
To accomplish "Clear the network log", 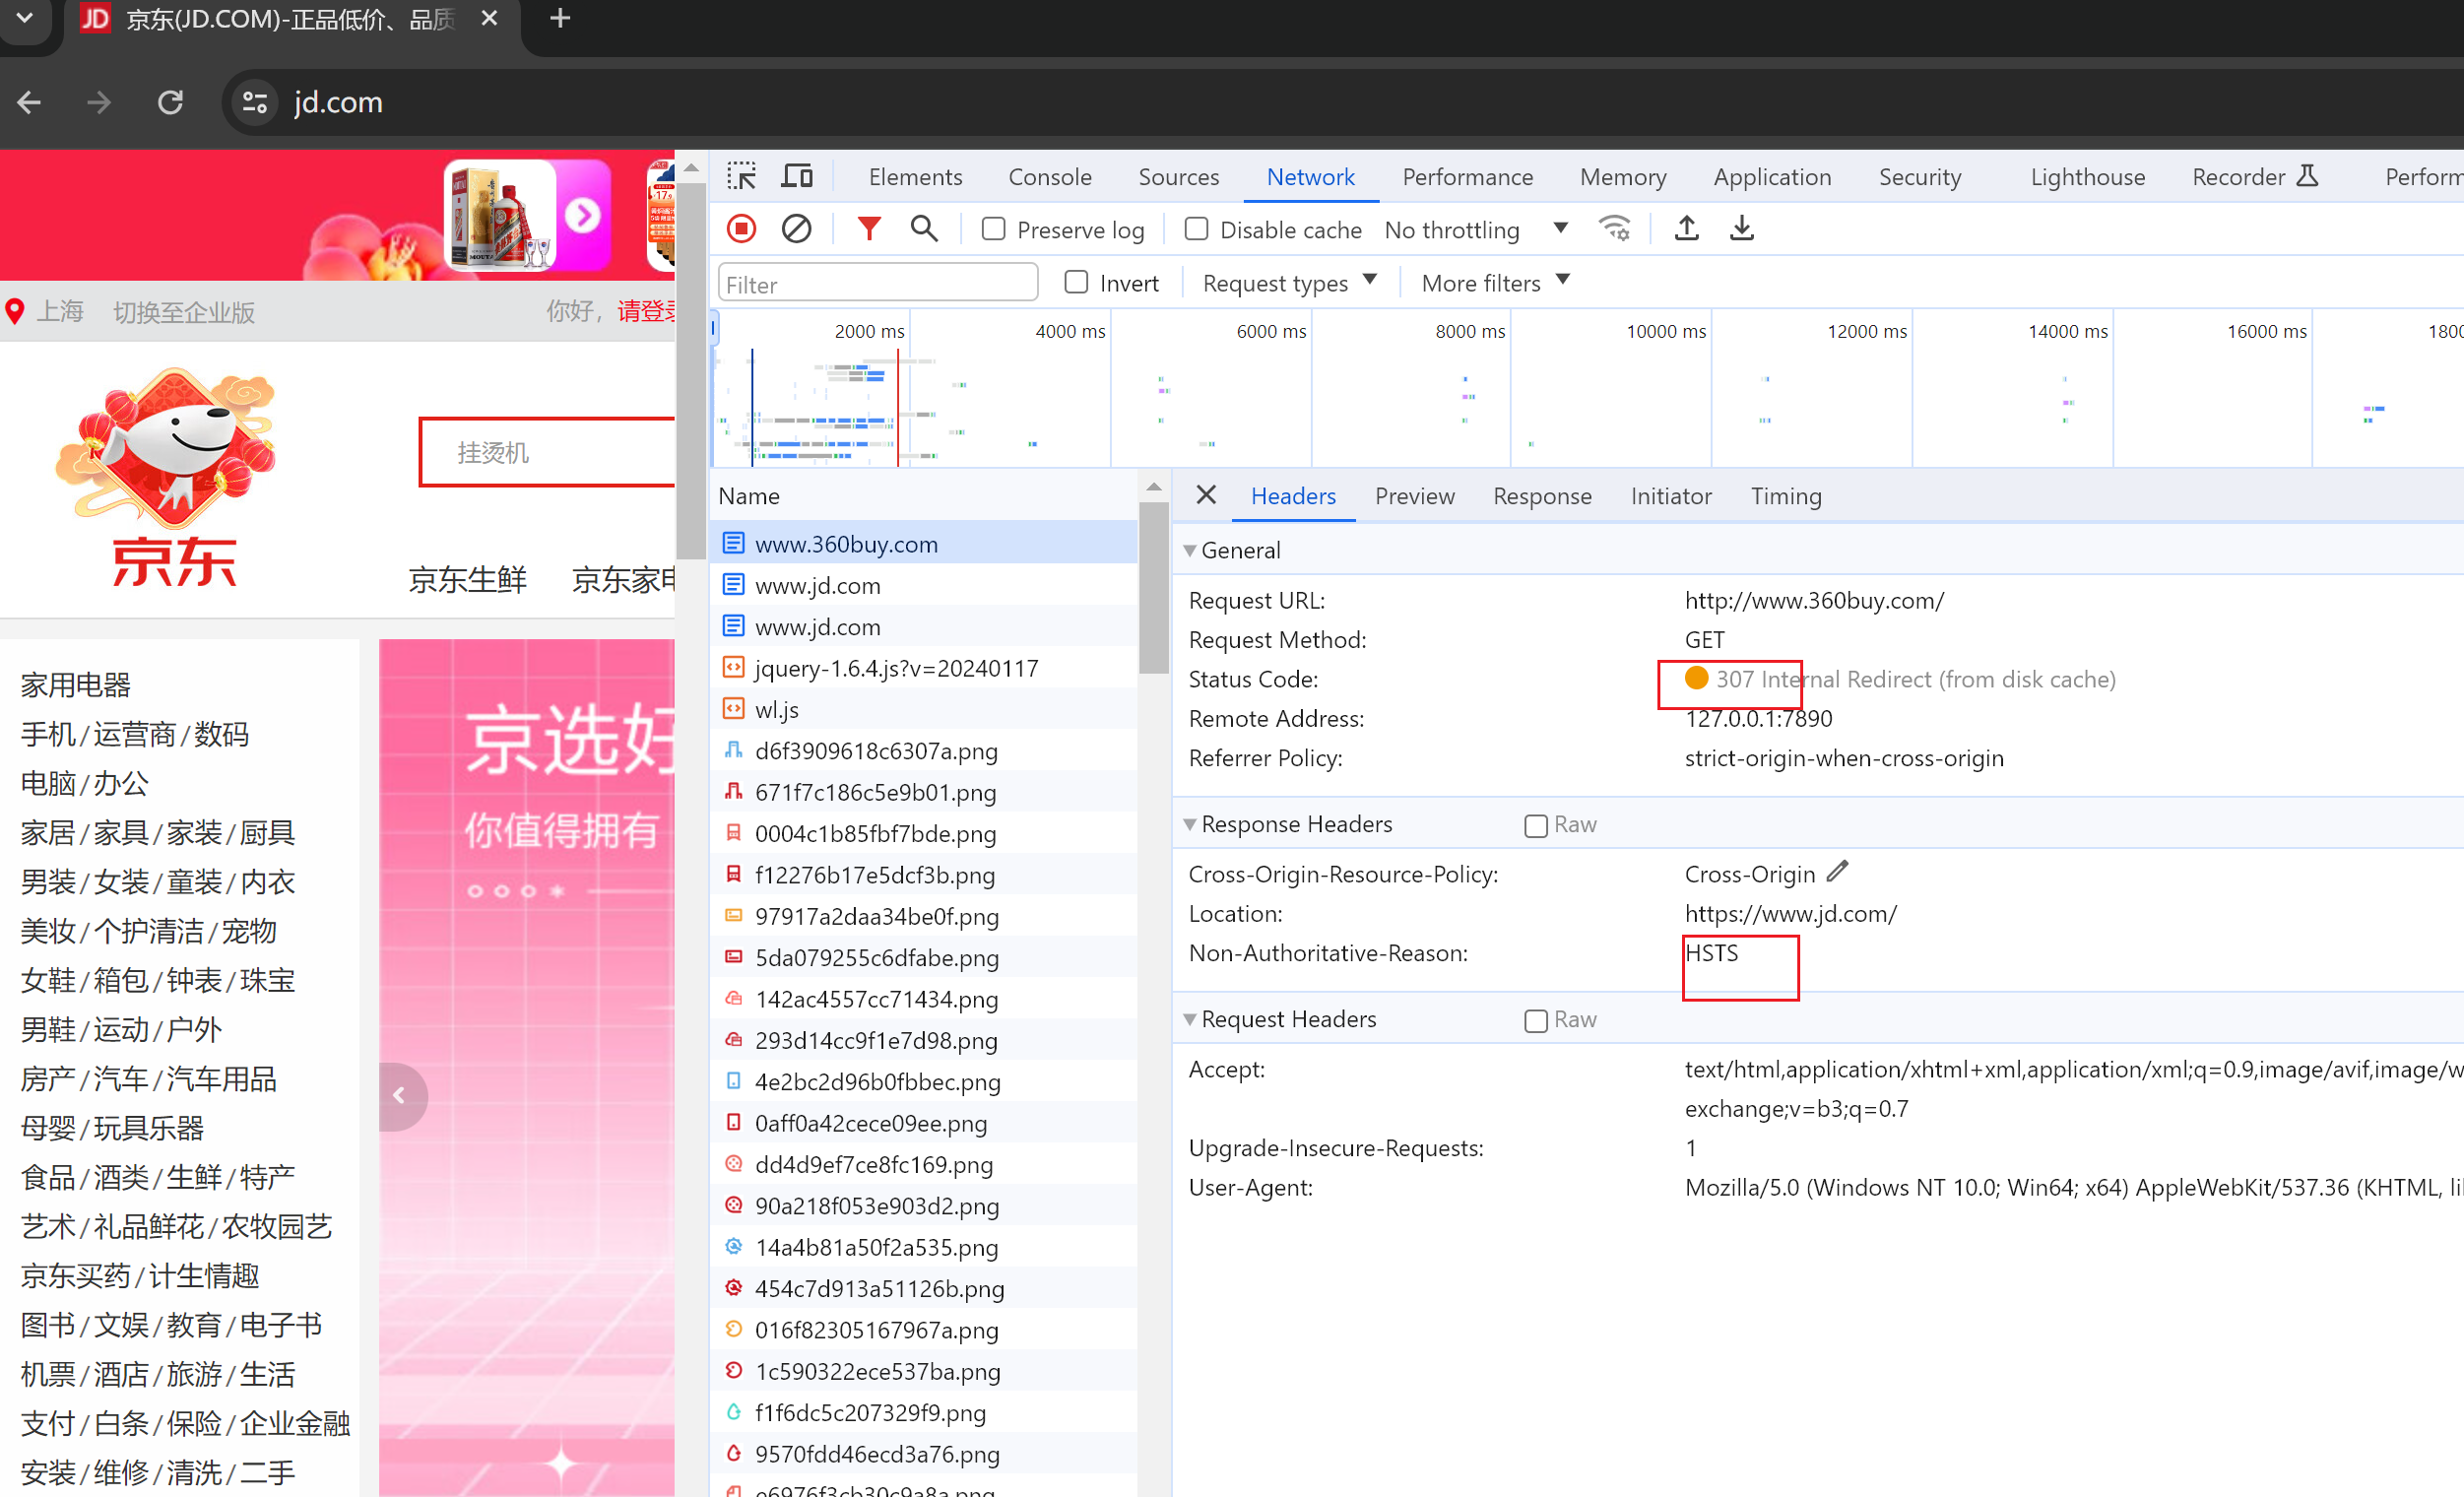I will click(x=796, y=229).
